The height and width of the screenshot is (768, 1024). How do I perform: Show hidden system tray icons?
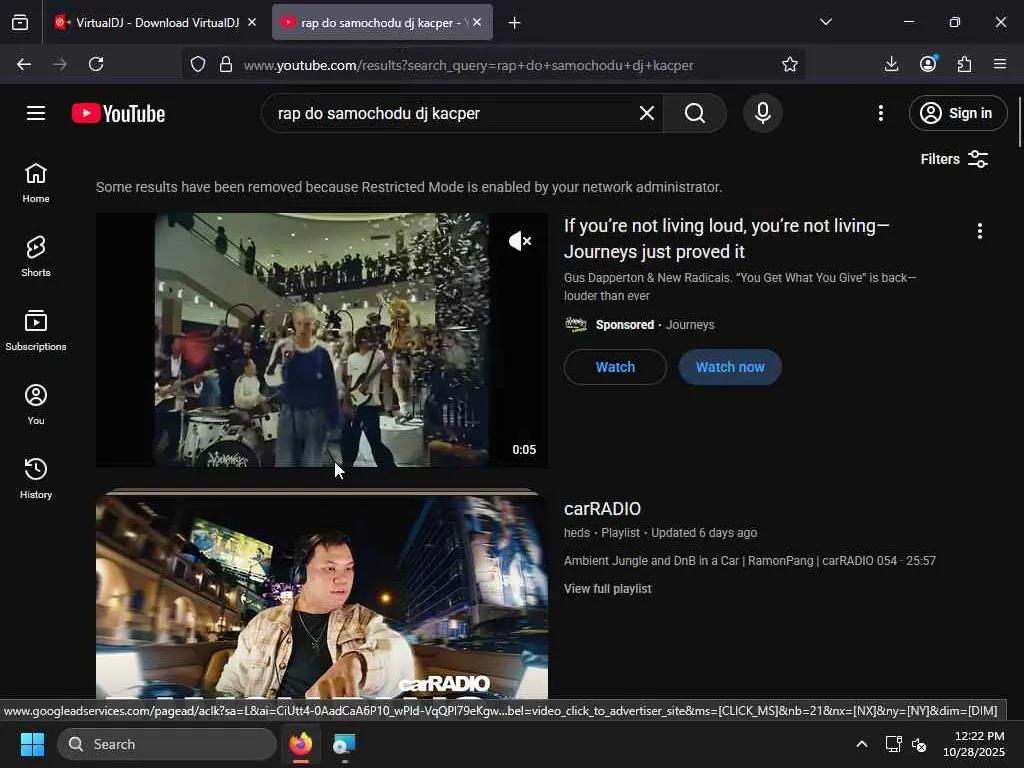[862, 744]
